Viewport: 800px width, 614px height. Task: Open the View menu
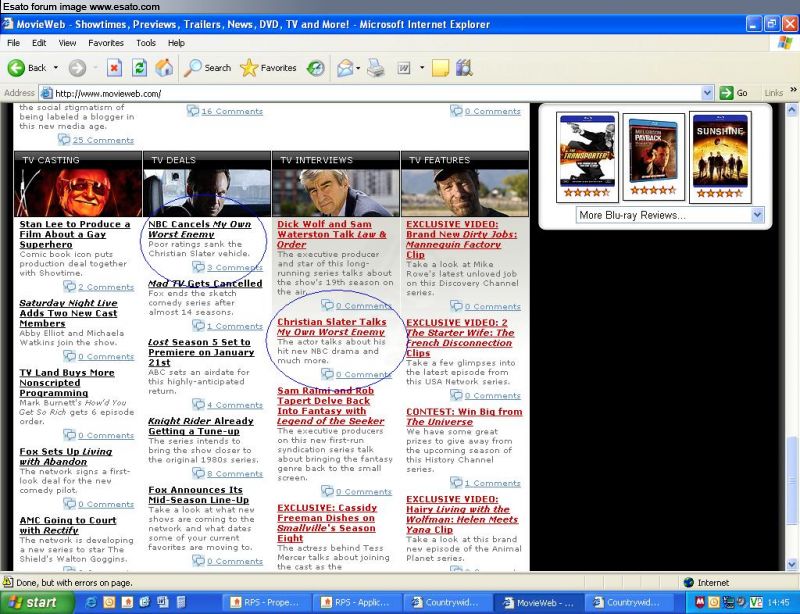tap(67, 43)
